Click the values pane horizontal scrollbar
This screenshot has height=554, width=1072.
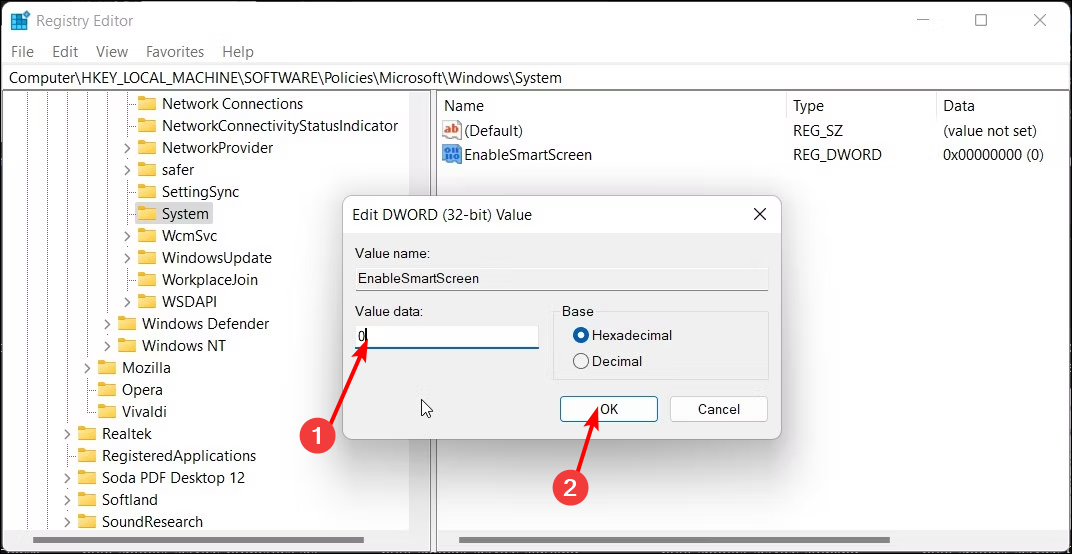pyautogui.click(x=674, y=540)
